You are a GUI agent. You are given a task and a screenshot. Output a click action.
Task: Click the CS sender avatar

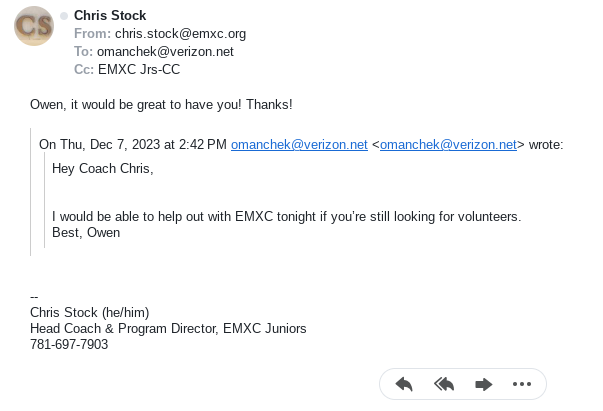(x=34, y=25)
